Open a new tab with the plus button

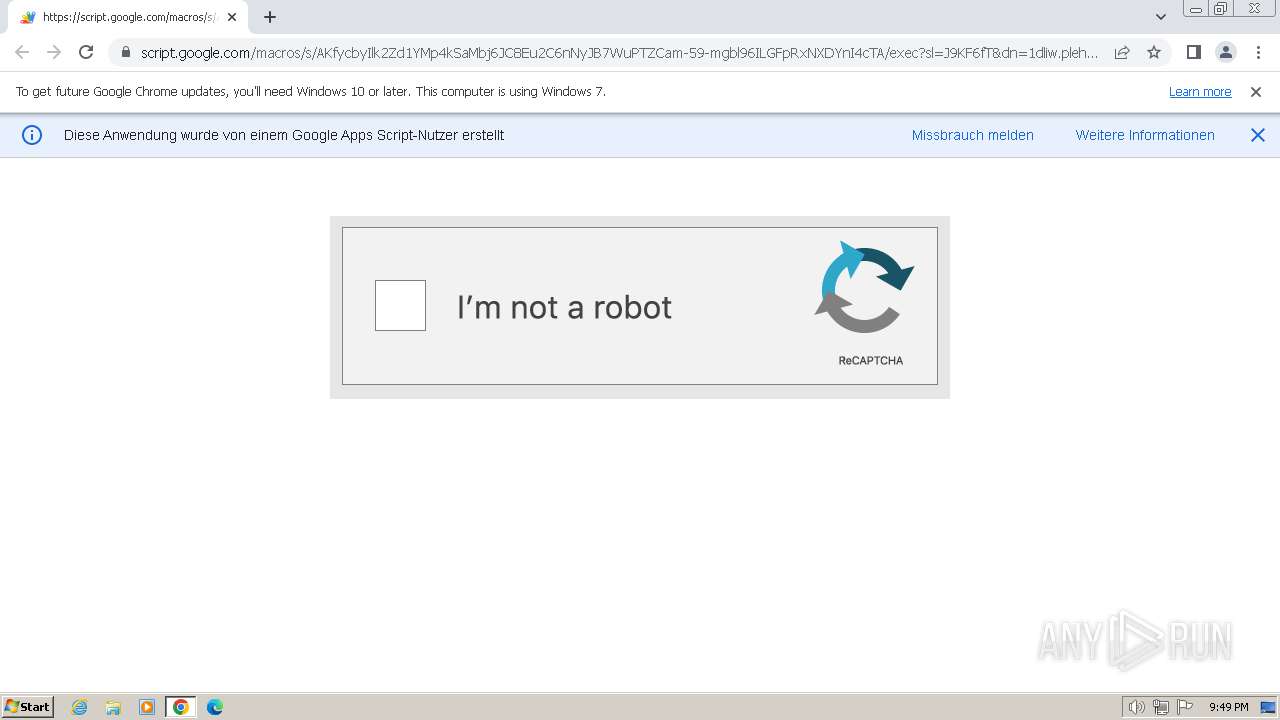tap(269, 17)
